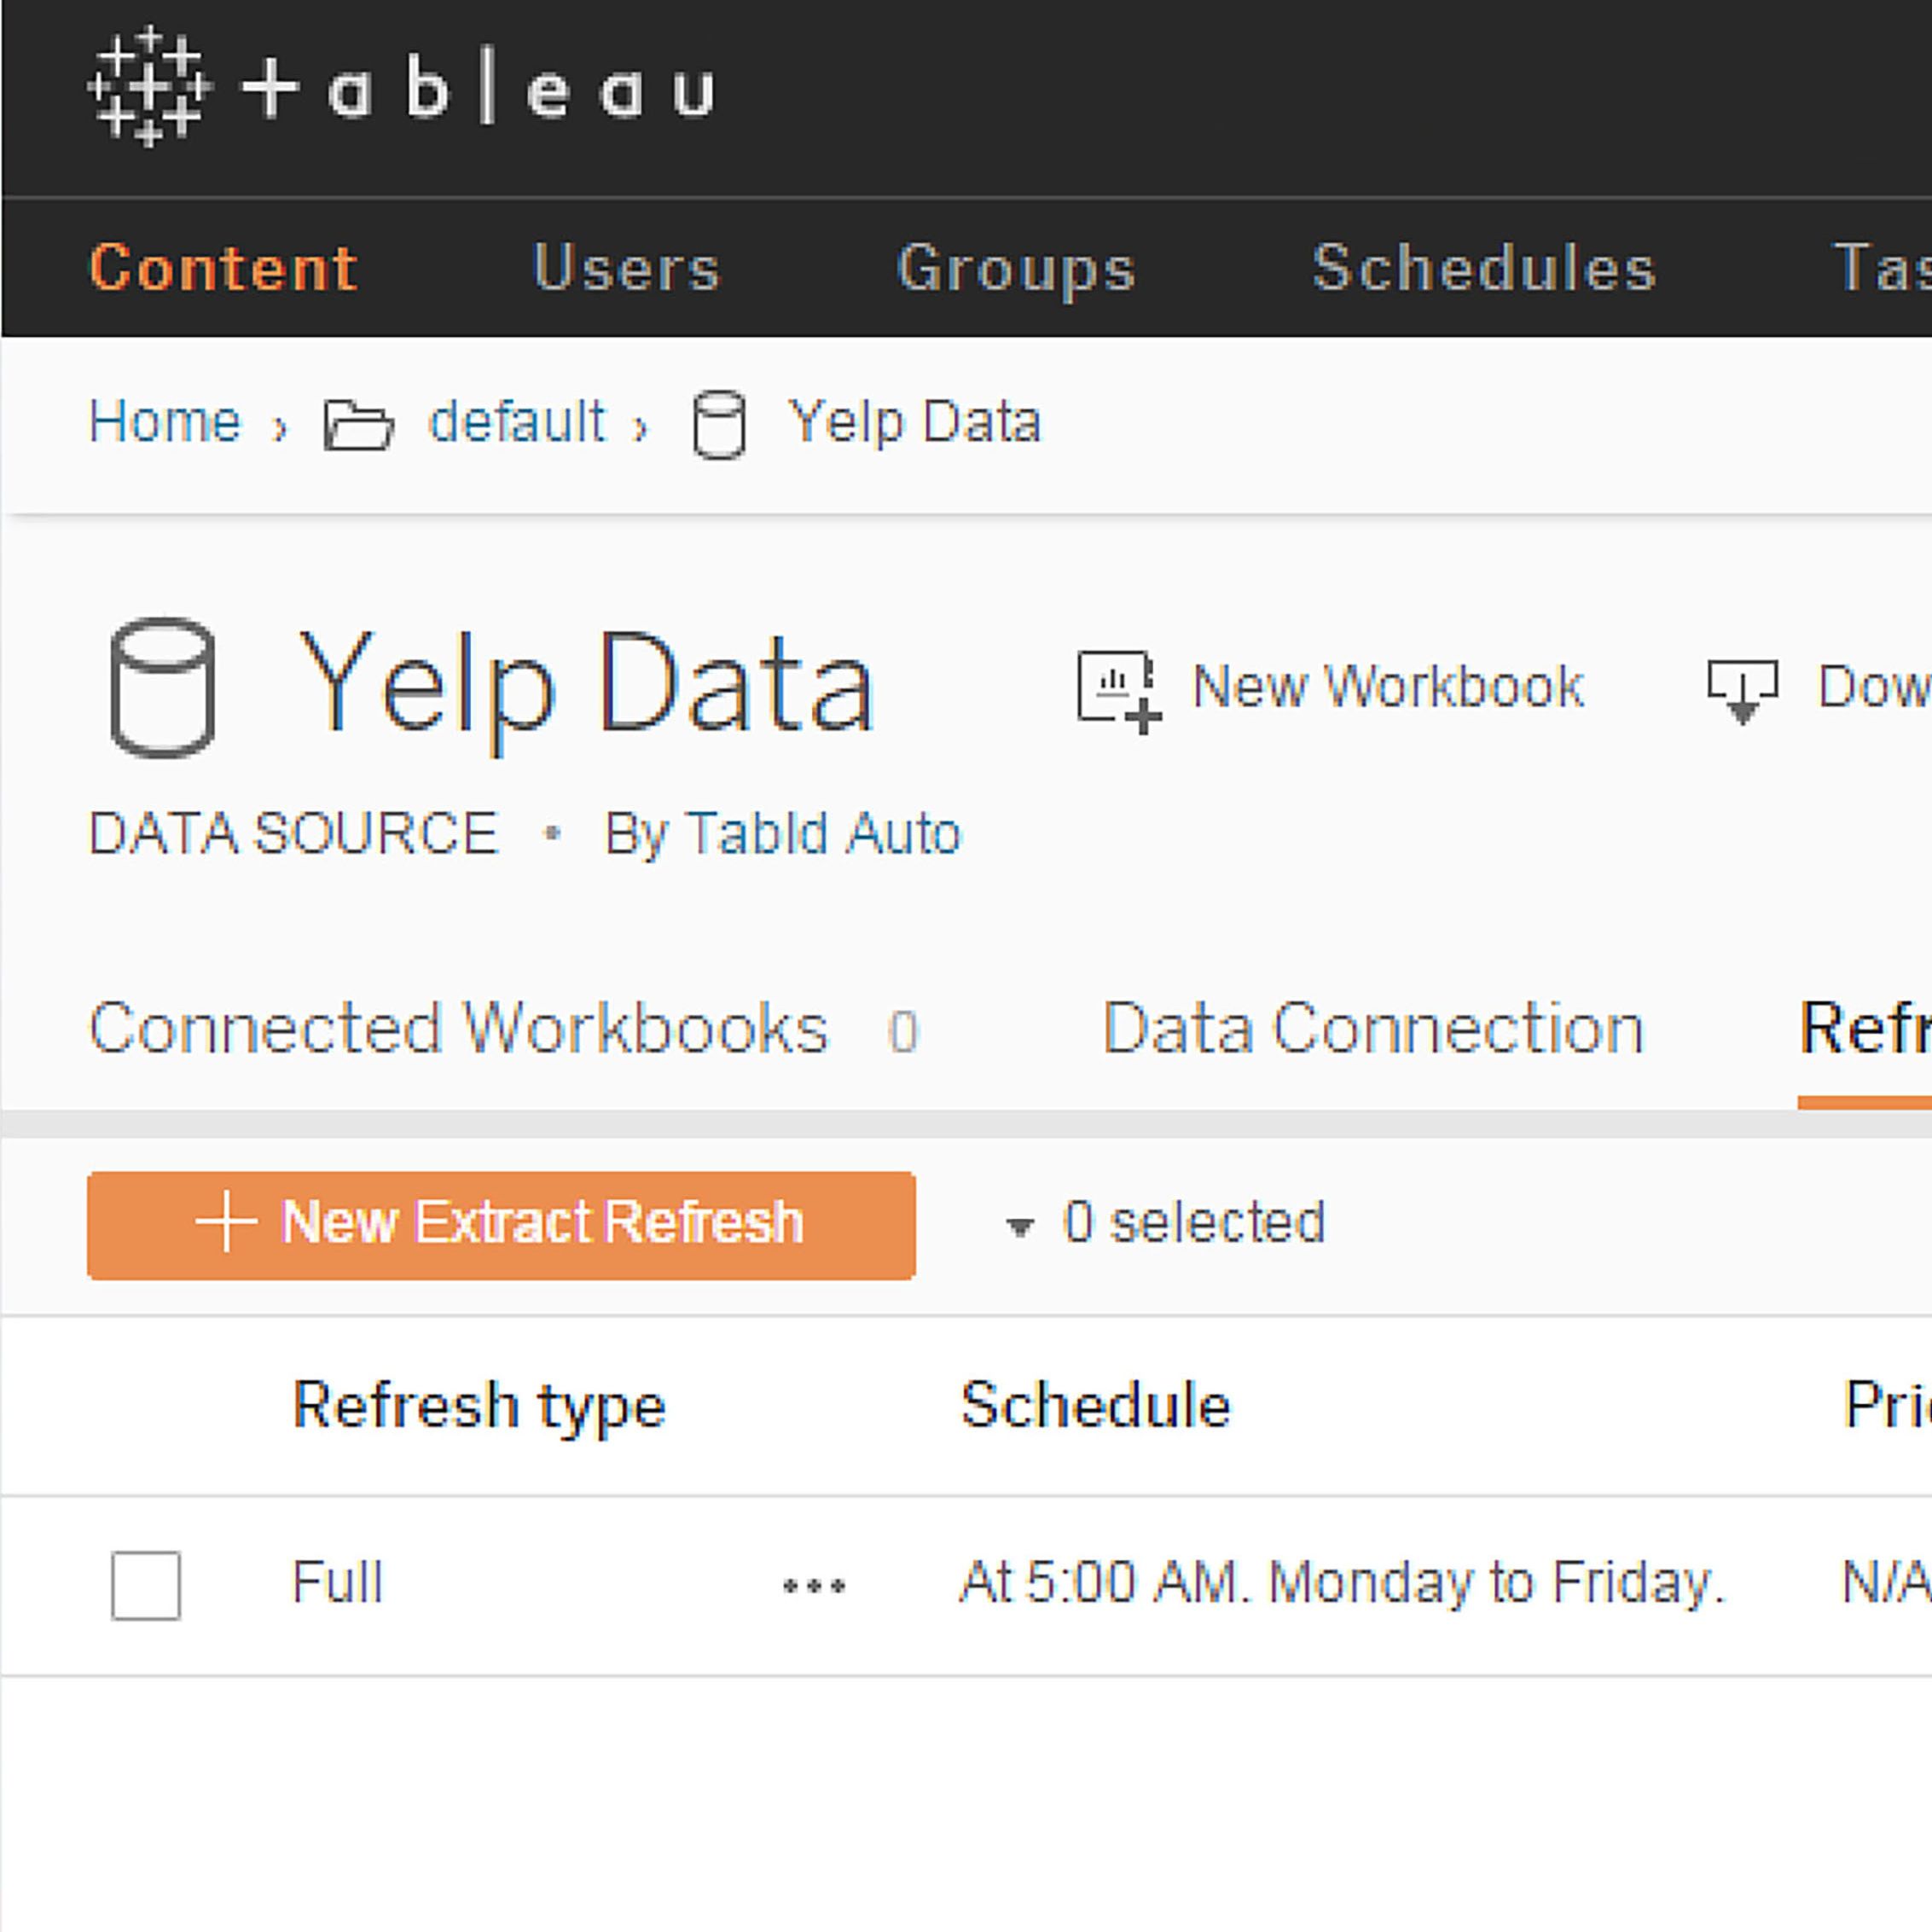
Task: Click the plus icon on New Extract Refresh
Action: [x=226, y=1221]
